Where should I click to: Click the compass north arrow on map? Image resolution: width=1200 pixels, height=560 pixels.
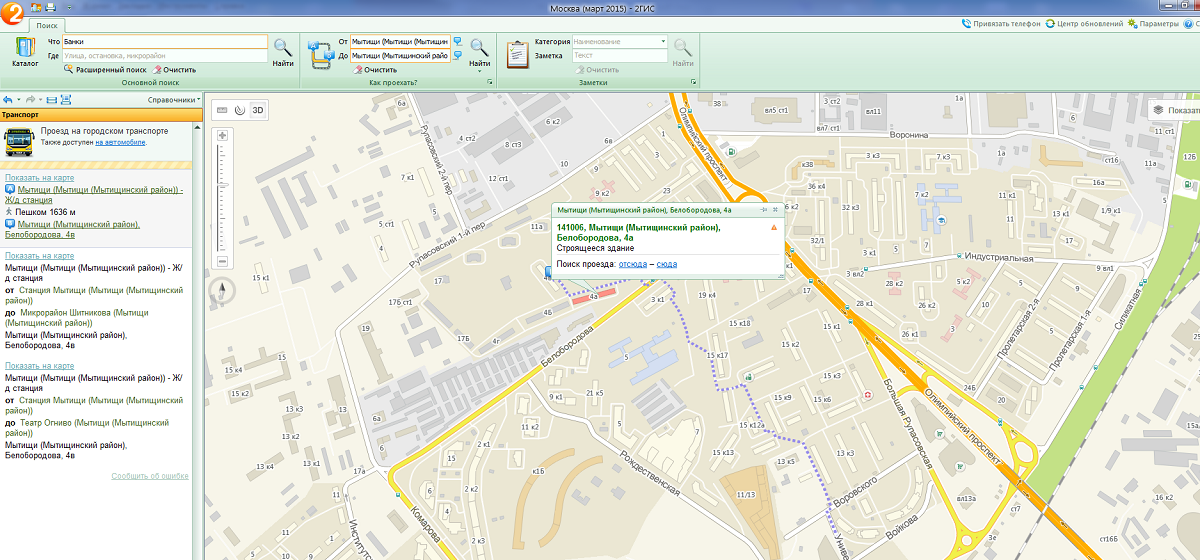coord(222,291)
